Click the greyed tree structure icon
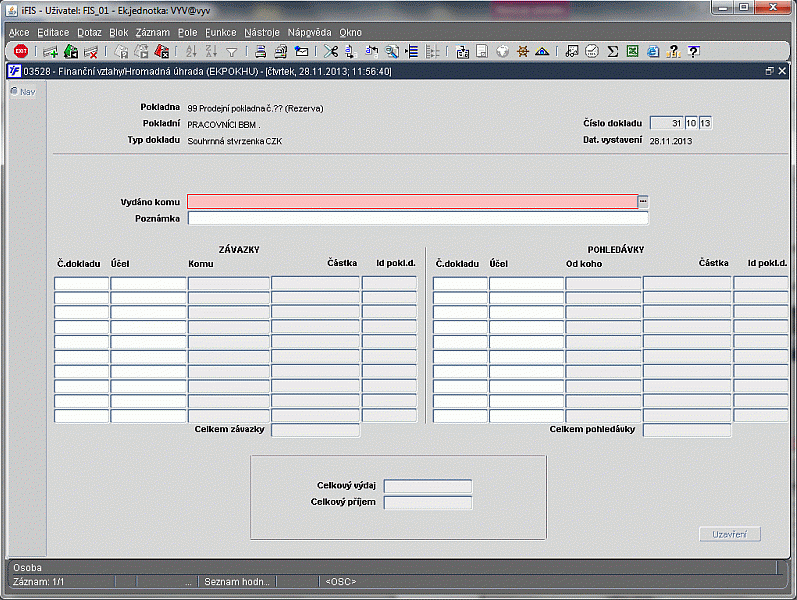 coord(432,51)
